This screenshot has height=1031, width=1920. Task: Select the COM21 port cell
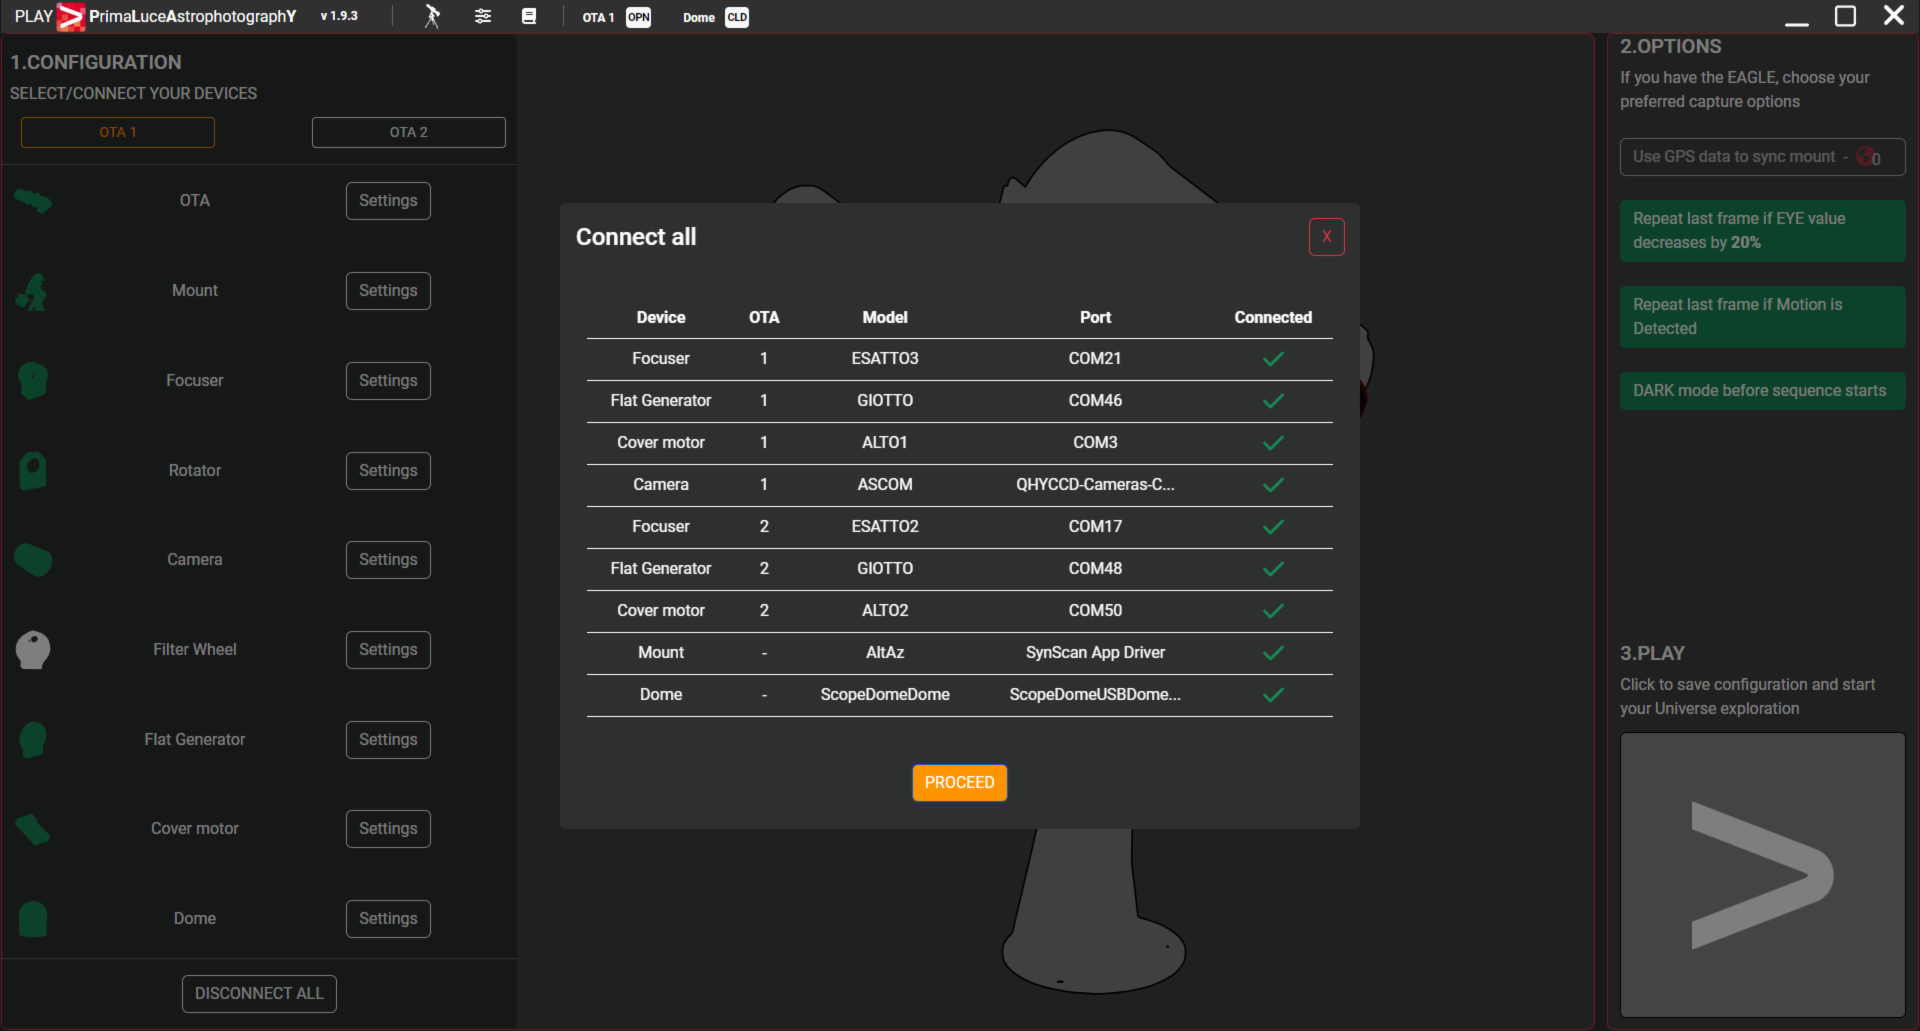1095,358
